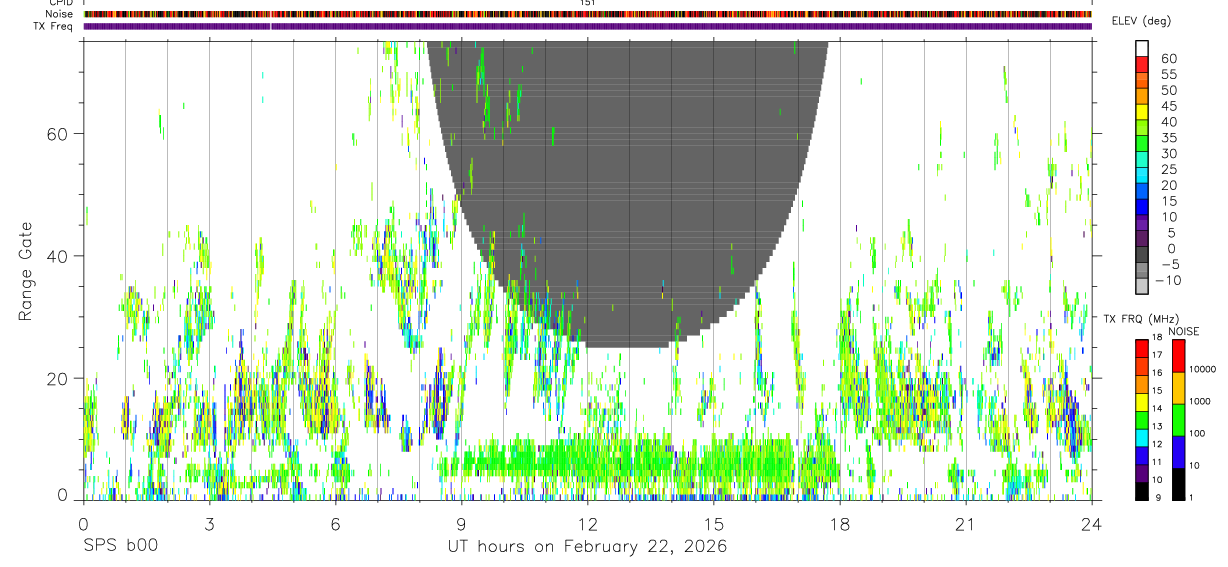Click the 12 hour tick on the UT axis

587,523
